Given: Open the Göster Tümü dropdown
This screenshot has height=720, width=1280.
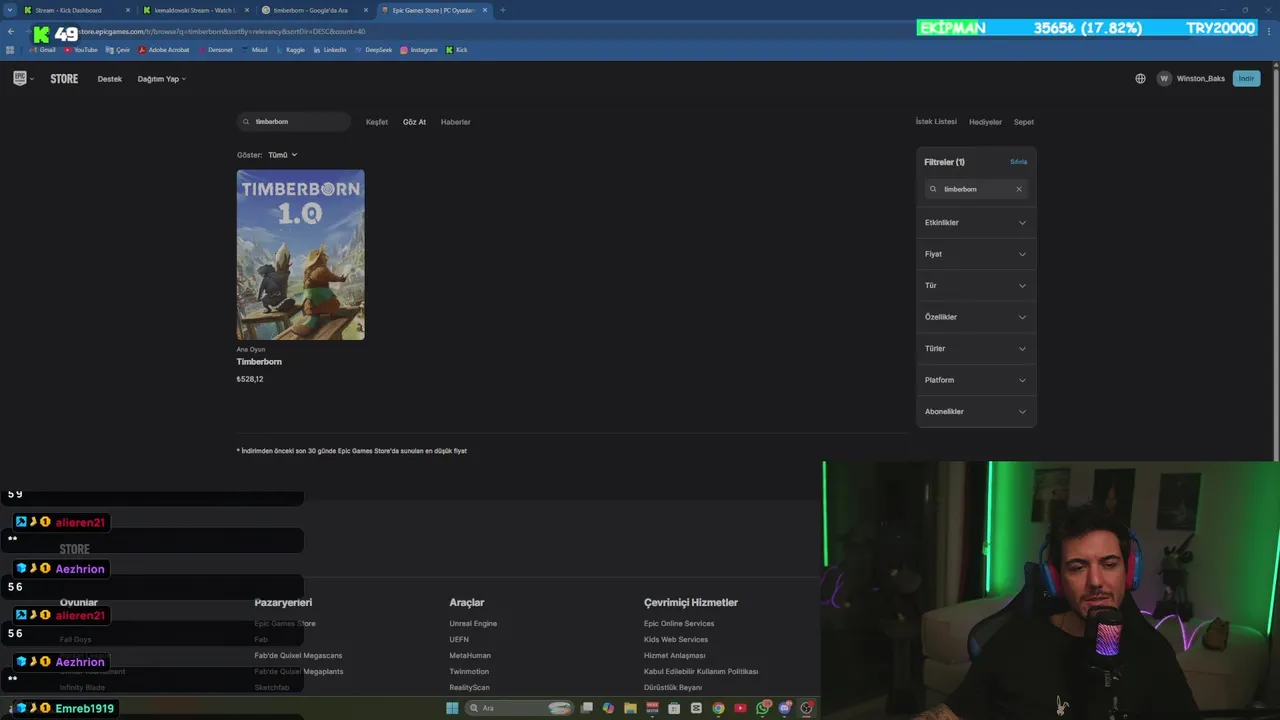Looking at the screenshot, I should tap(282, 155).
